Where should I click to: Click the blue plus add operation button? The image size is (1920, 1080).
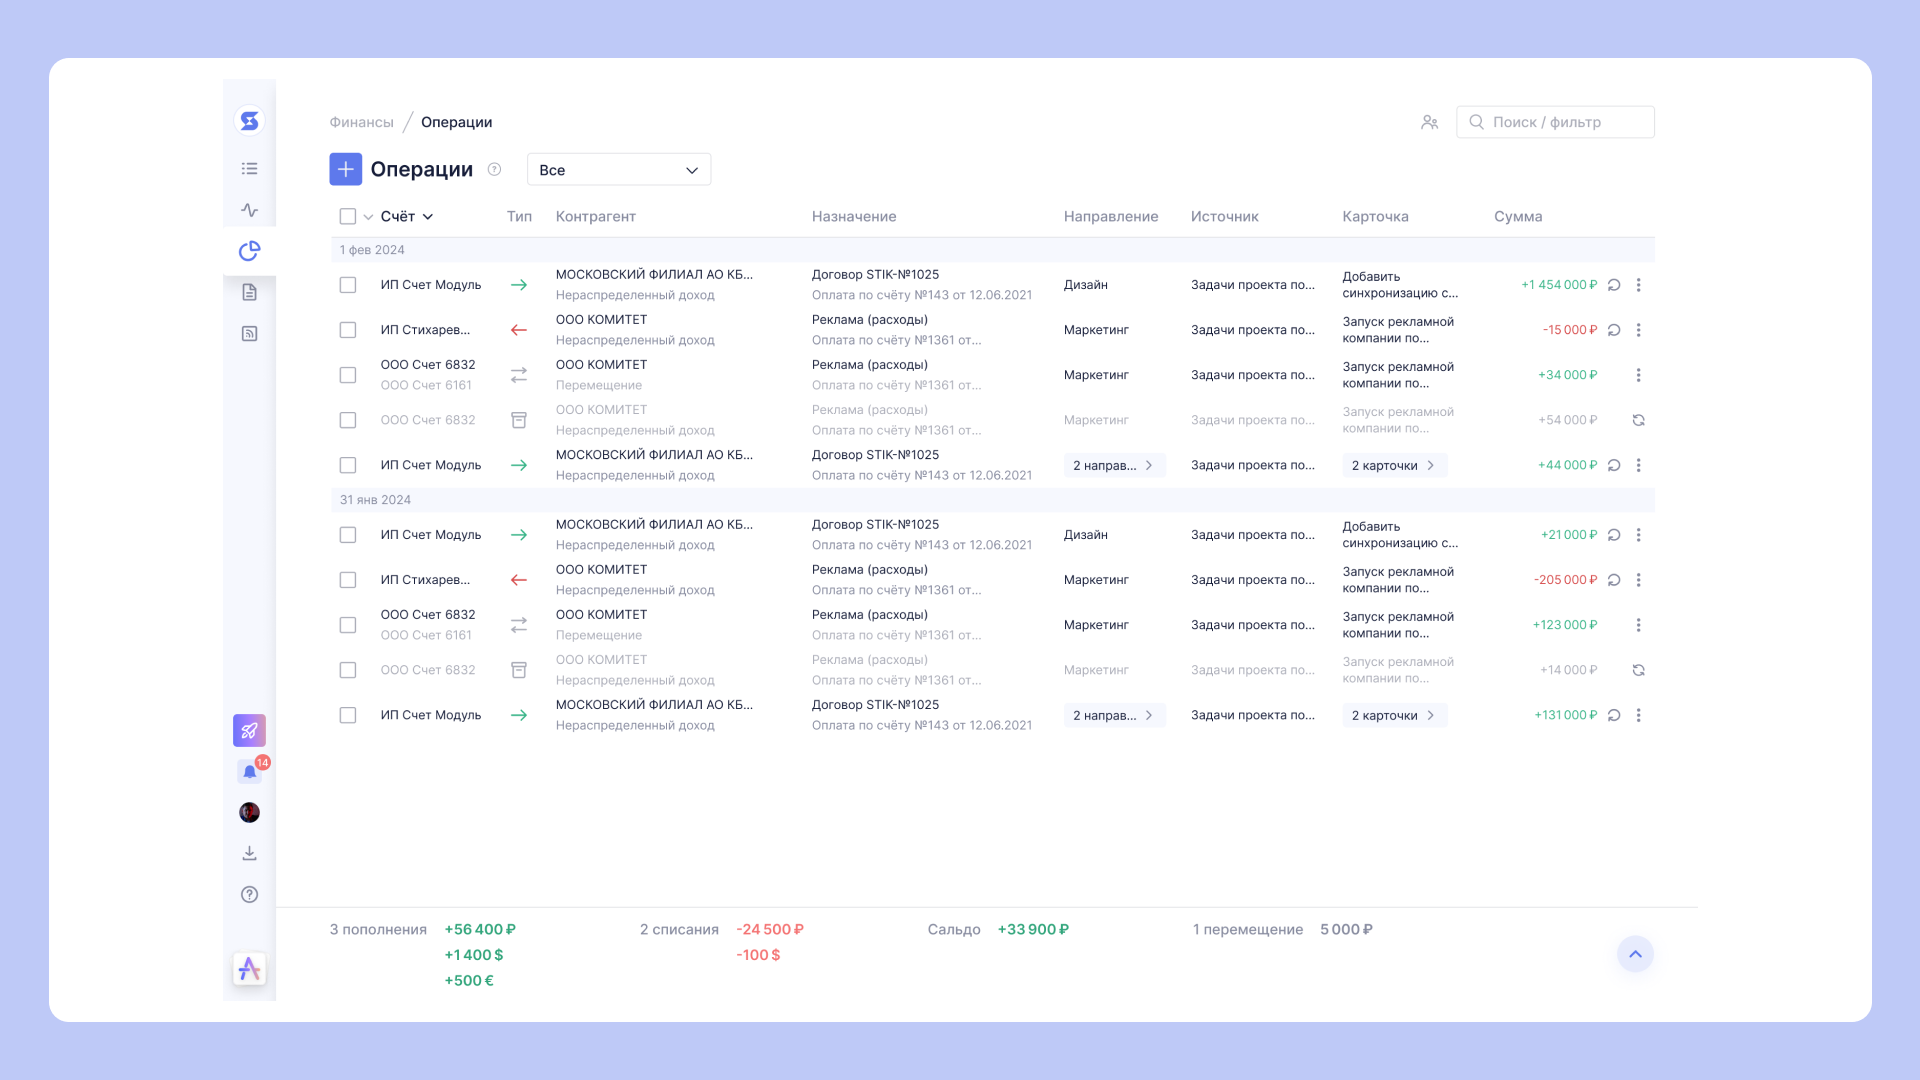(345, 169)
